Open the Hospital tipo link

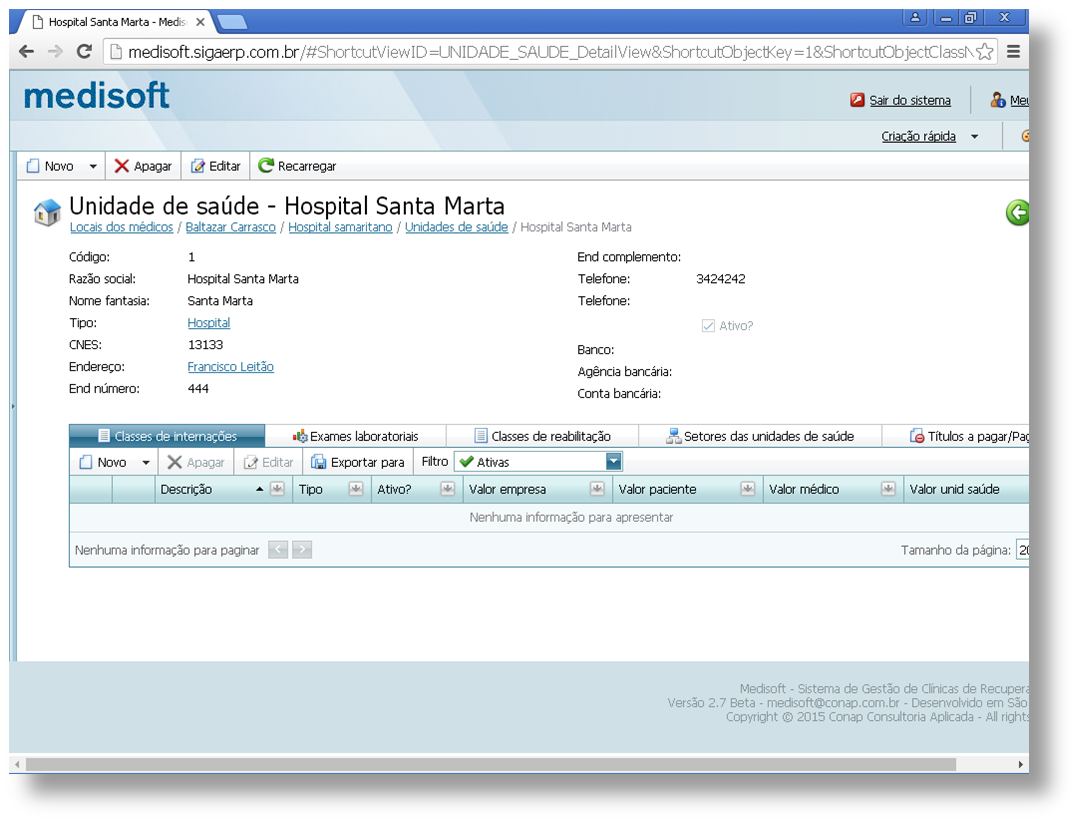[209, 322]
